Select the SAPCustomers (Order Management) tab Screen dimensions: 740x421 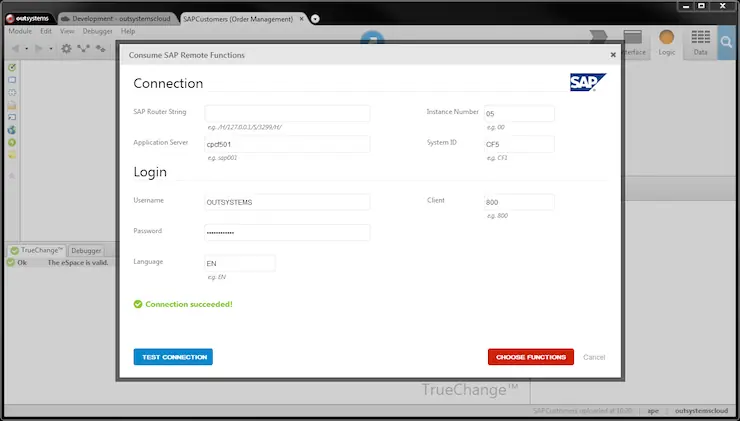click(x=238, y=19)
